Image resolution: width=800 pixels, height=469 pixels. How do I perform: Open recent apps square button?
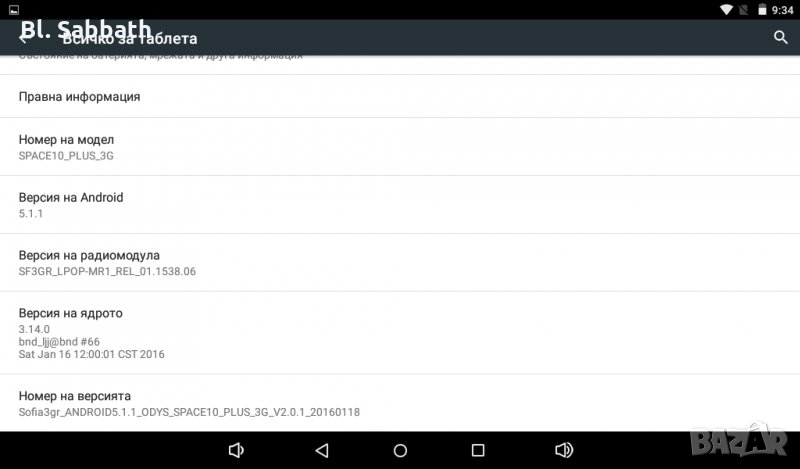478,450
